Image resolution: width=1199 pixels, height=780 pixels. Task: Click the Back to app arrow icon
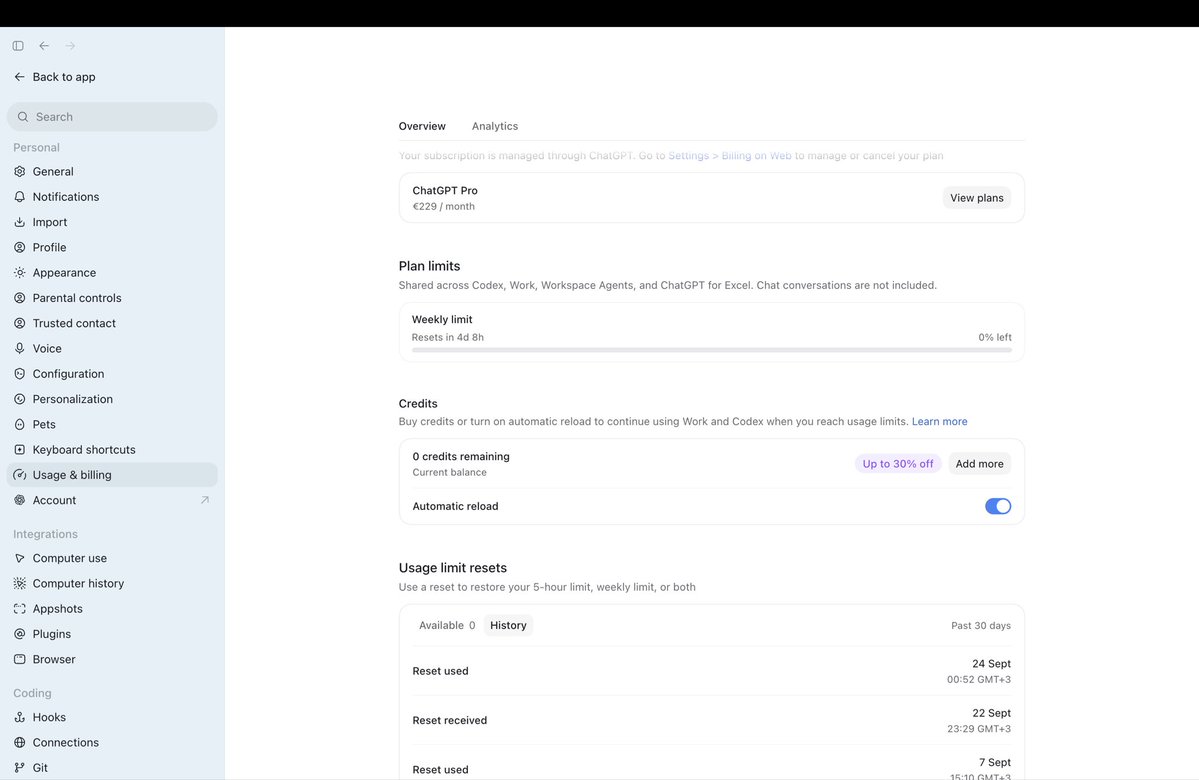(x=20, y=76)
